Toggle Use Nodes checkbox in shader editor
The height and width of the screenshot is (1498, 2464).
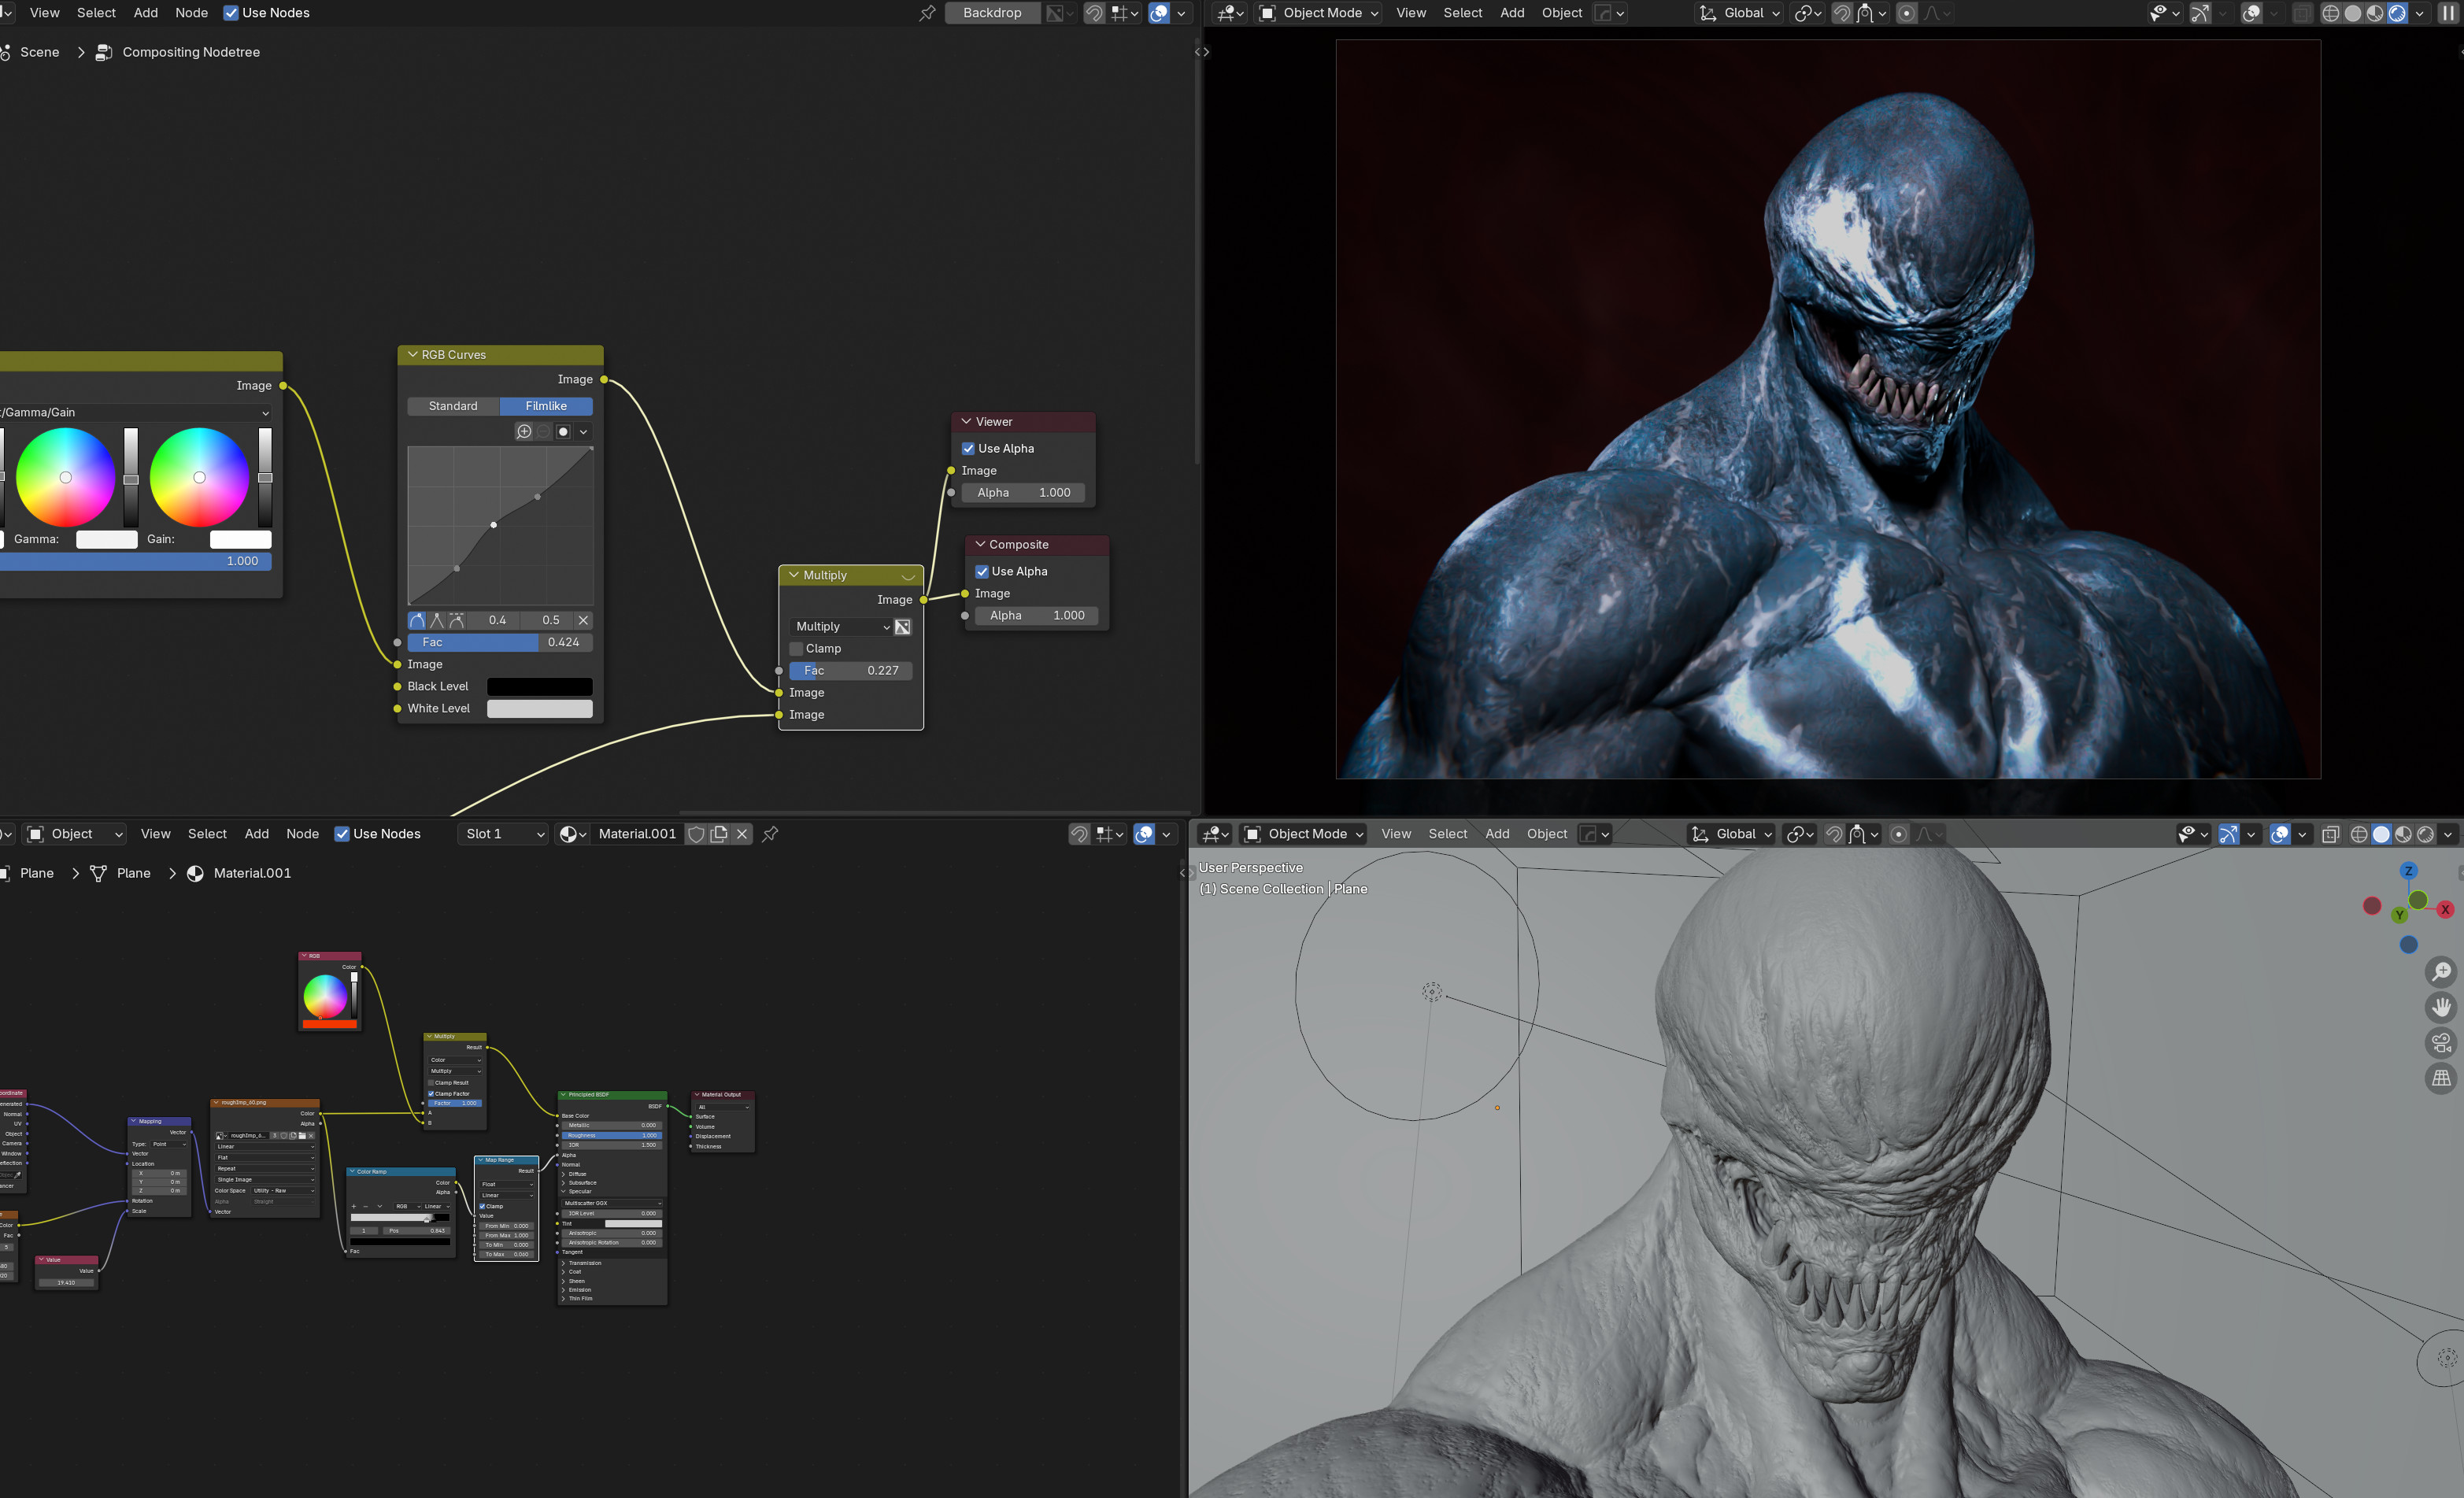tap(342, 834)
